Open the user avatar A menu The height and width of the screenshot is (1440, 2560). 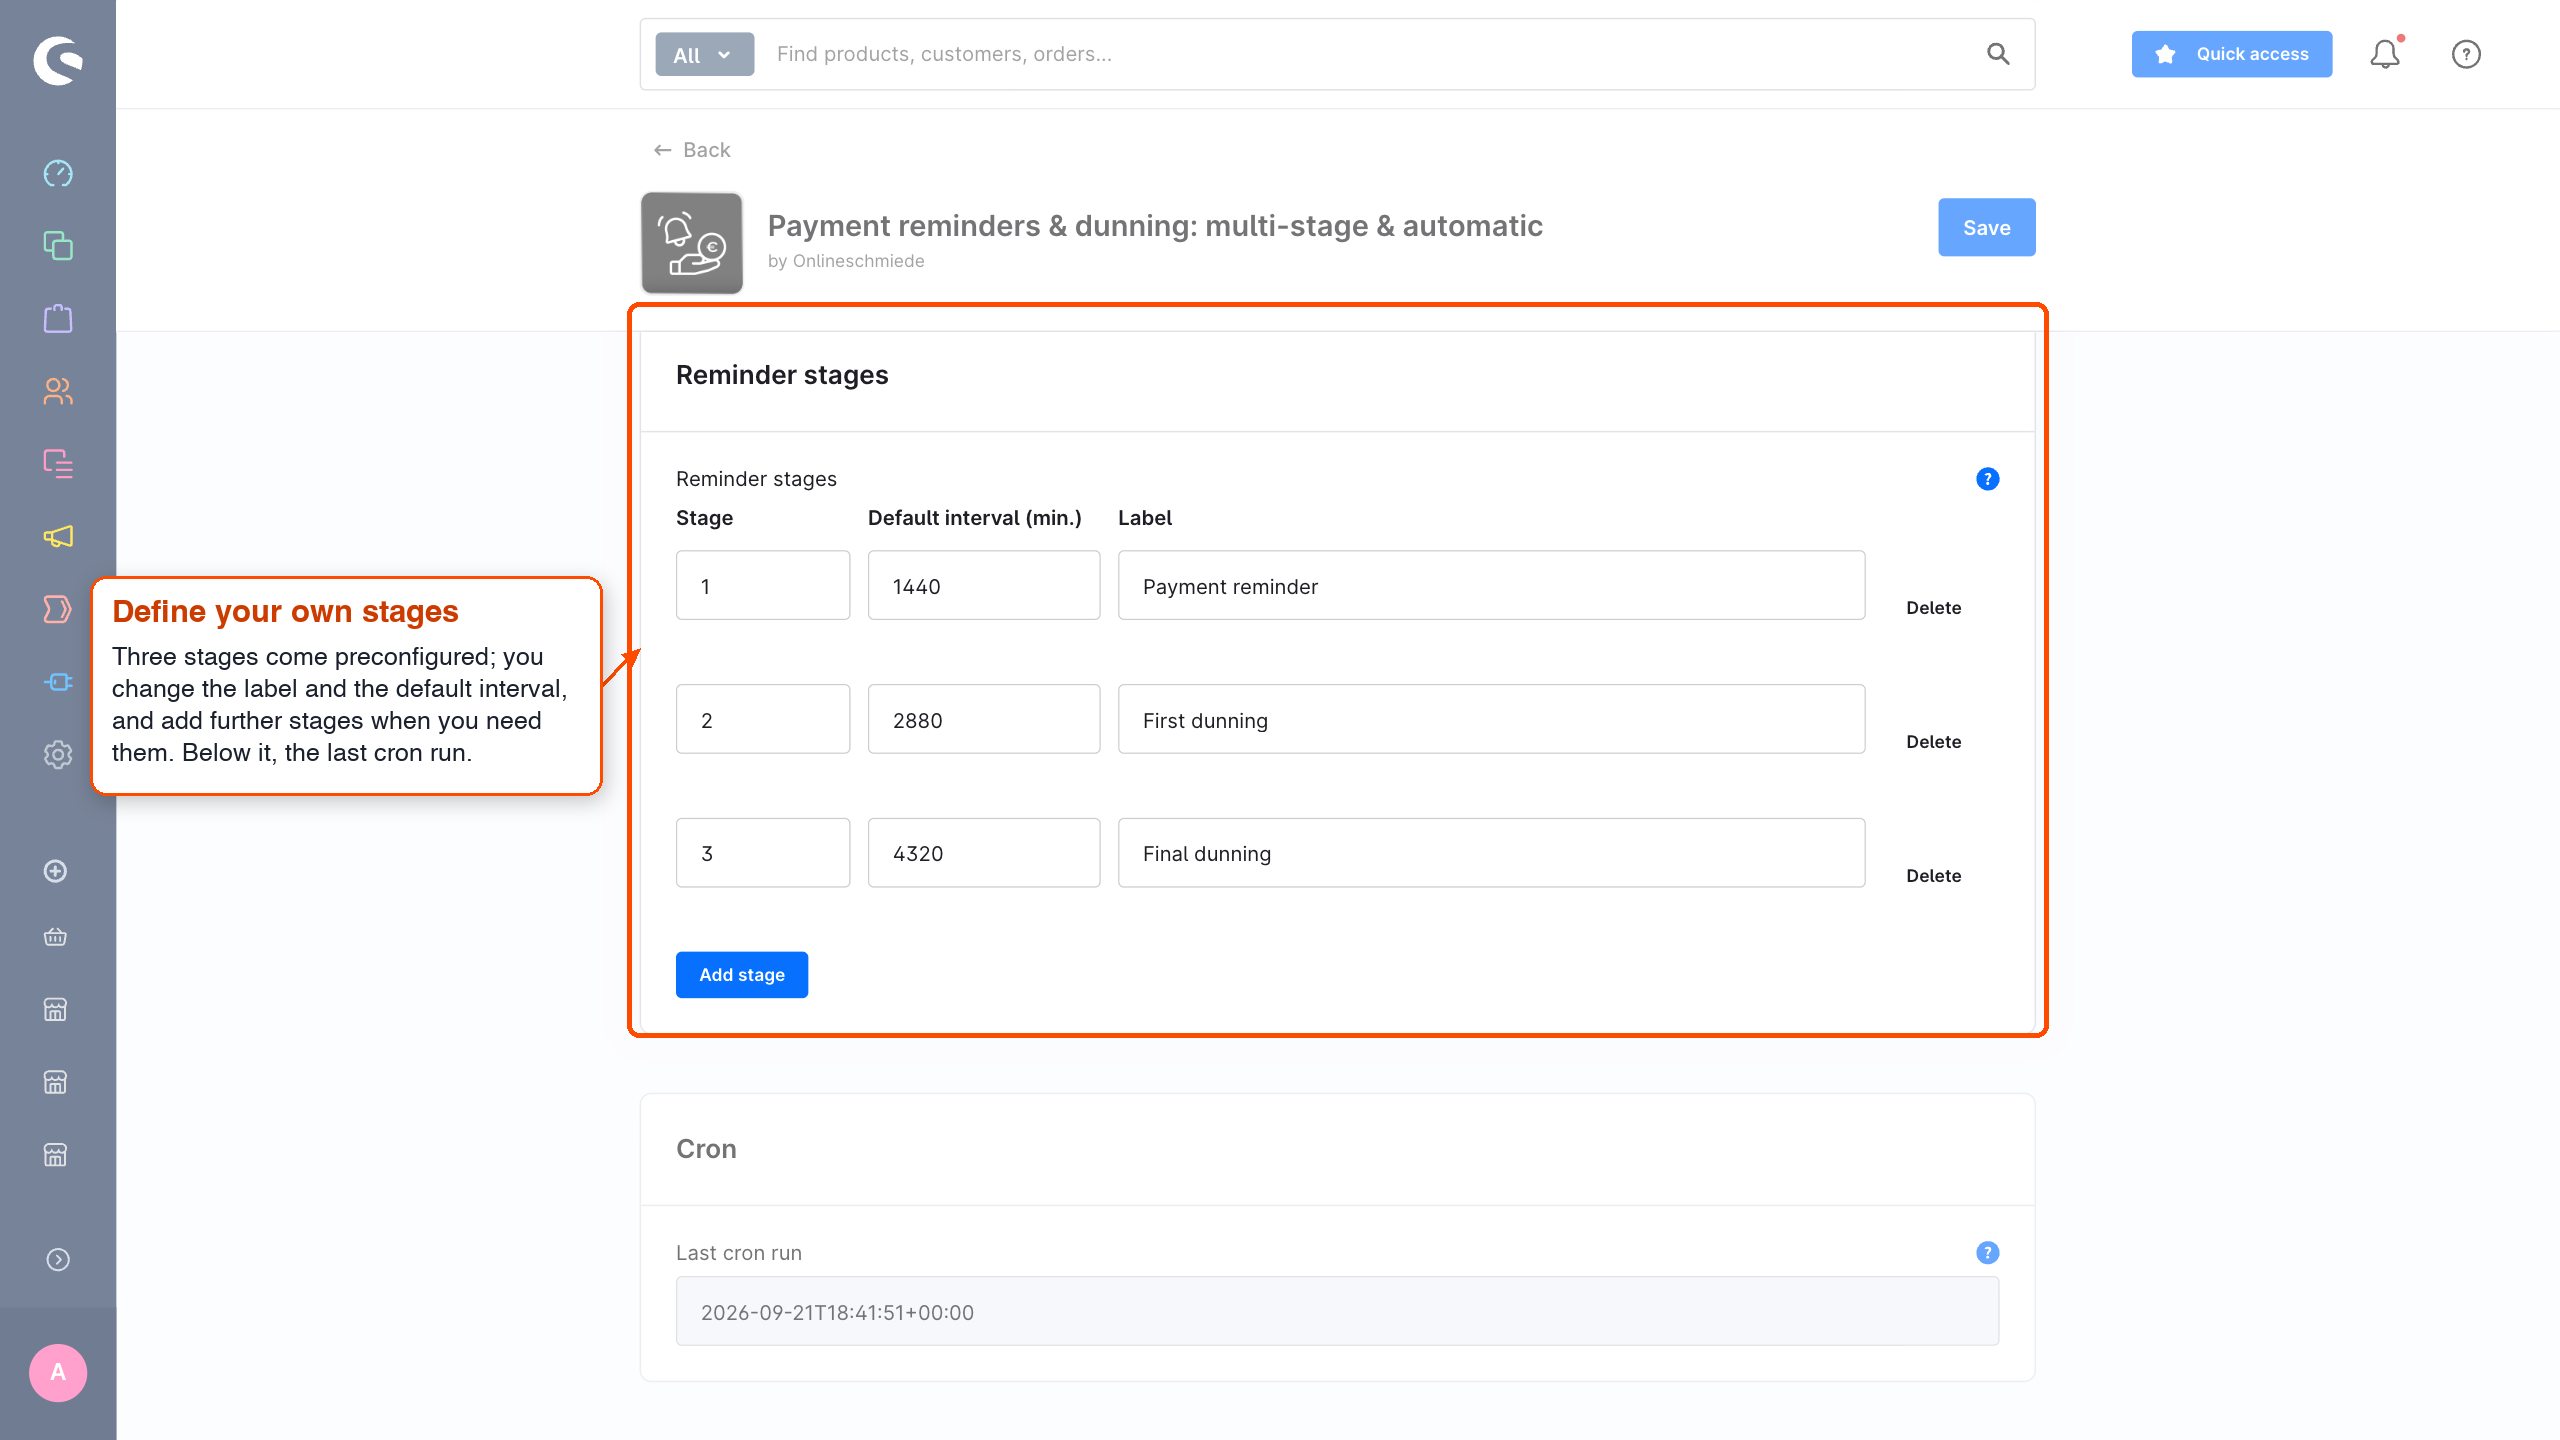[x=58, y=1373]
